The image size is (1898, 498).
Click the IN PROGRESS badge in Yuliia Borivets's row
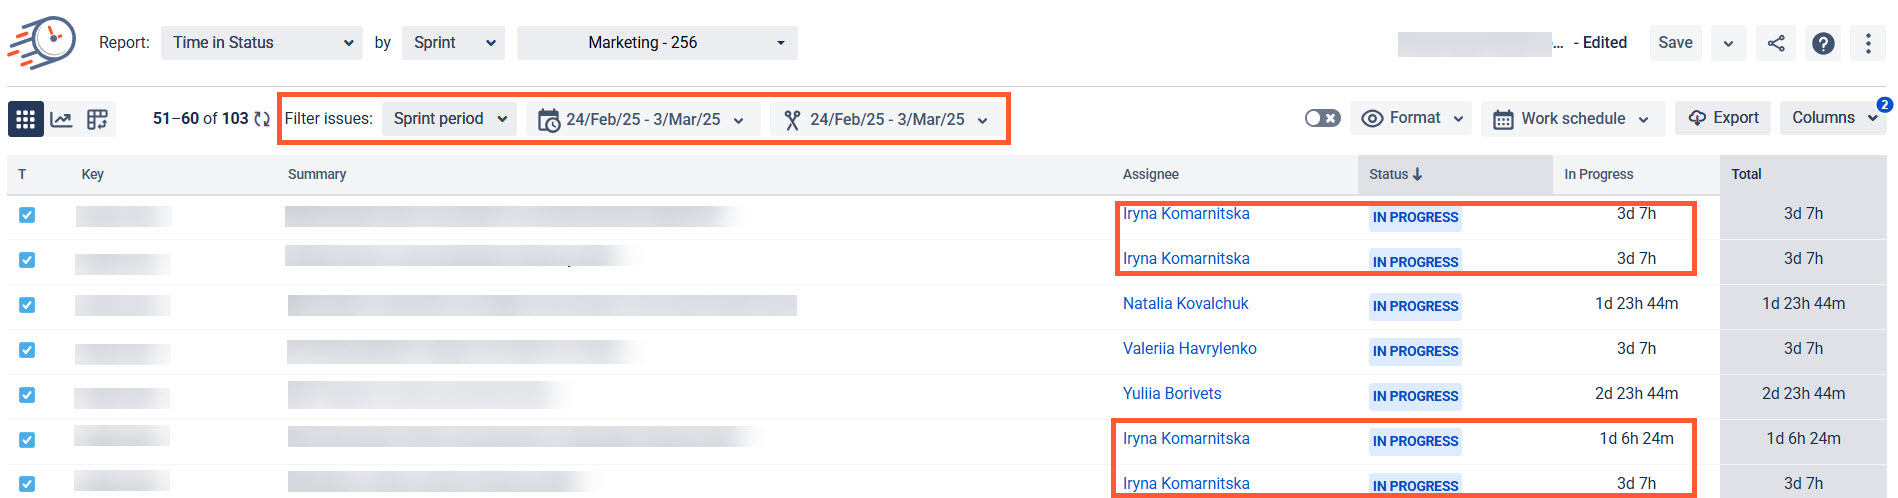click(1415, 396)
